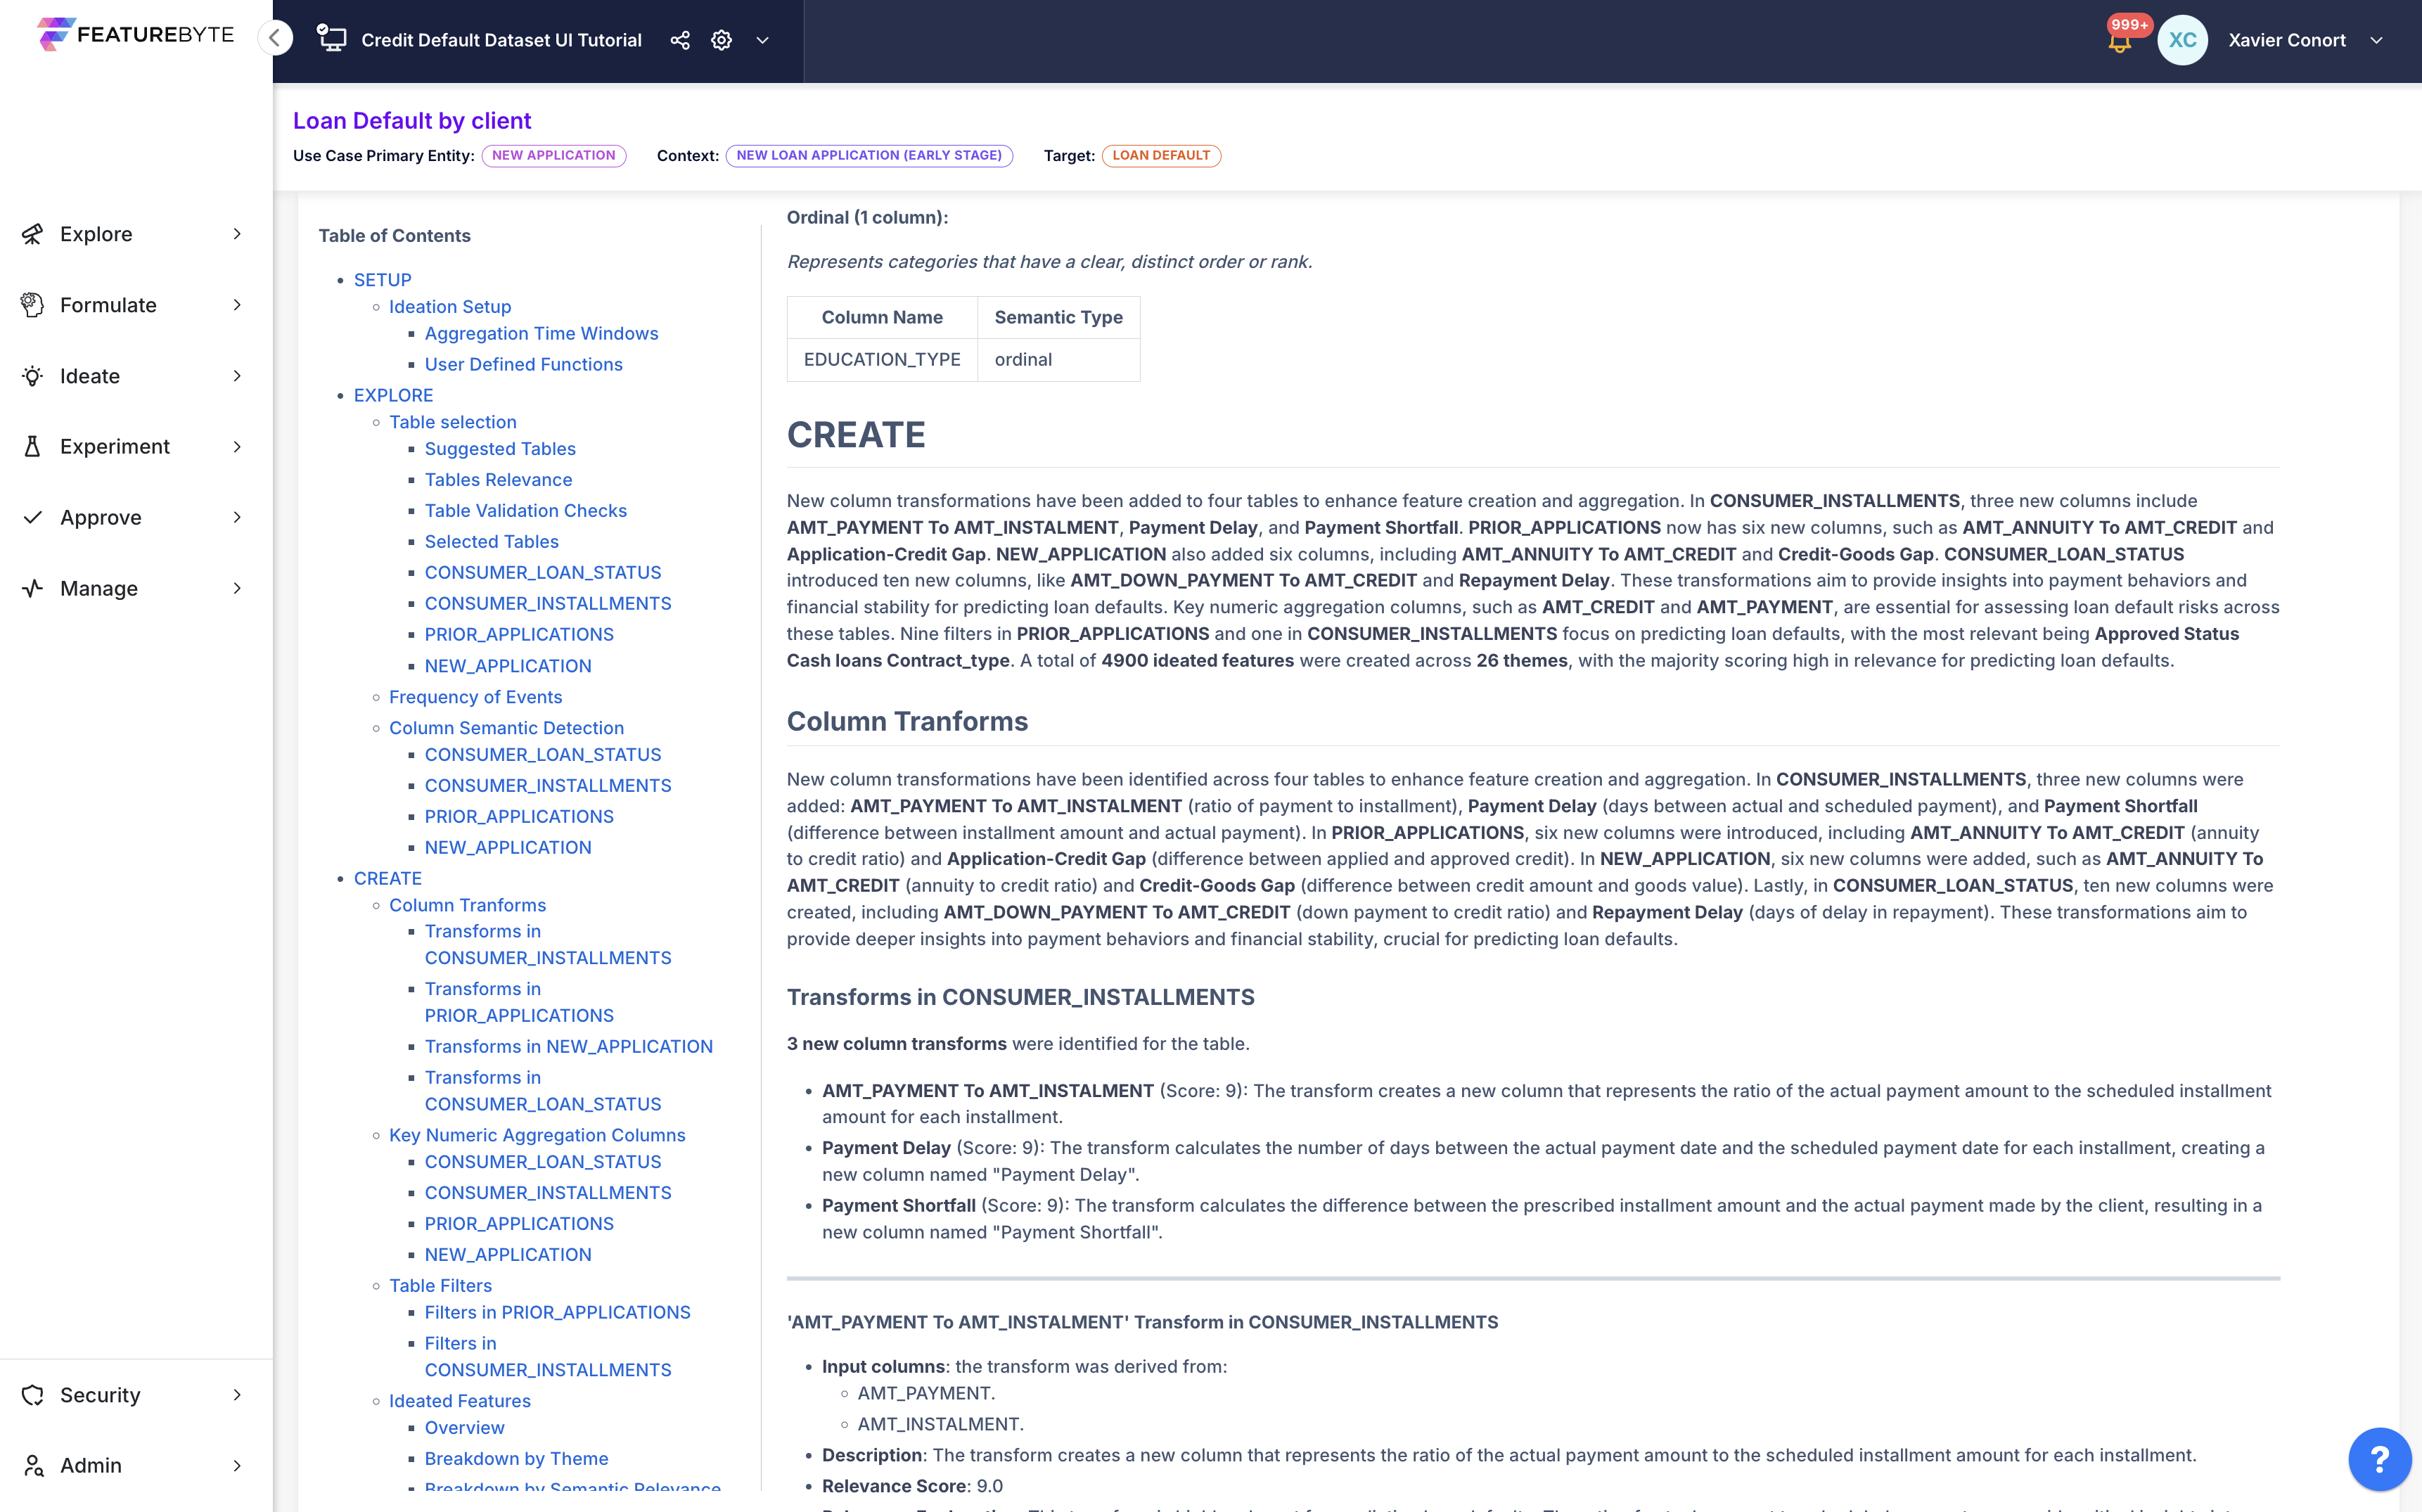Image resolution: width=2422 pixels, height=1512 pixels.
Task: Expand the tutorial title chevron dropdown
Action: 762,40
